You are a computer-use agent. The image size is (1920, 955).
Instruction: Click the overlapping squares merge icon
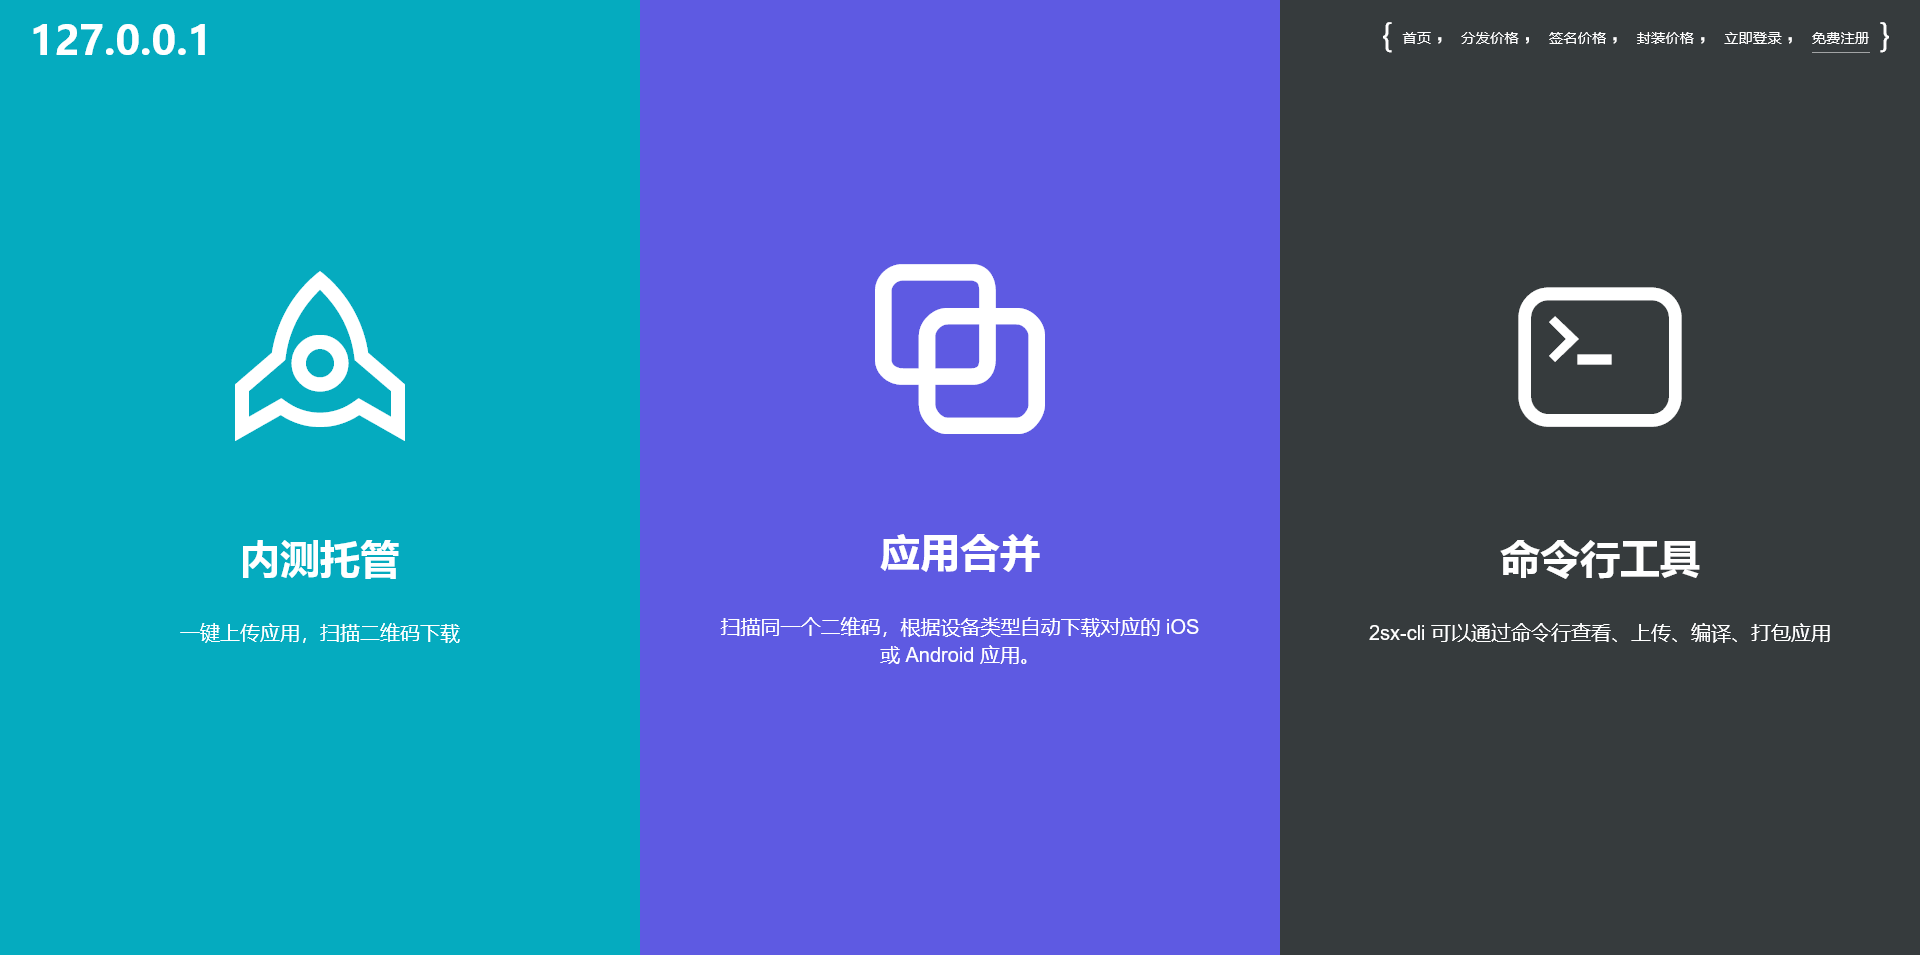[x=960, y=349]
